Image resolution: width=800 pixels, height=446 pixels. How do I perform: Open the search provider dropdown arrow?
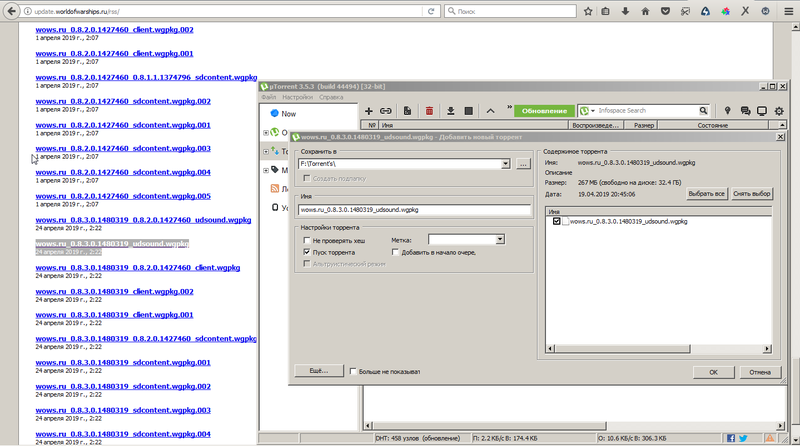(593, 111)
